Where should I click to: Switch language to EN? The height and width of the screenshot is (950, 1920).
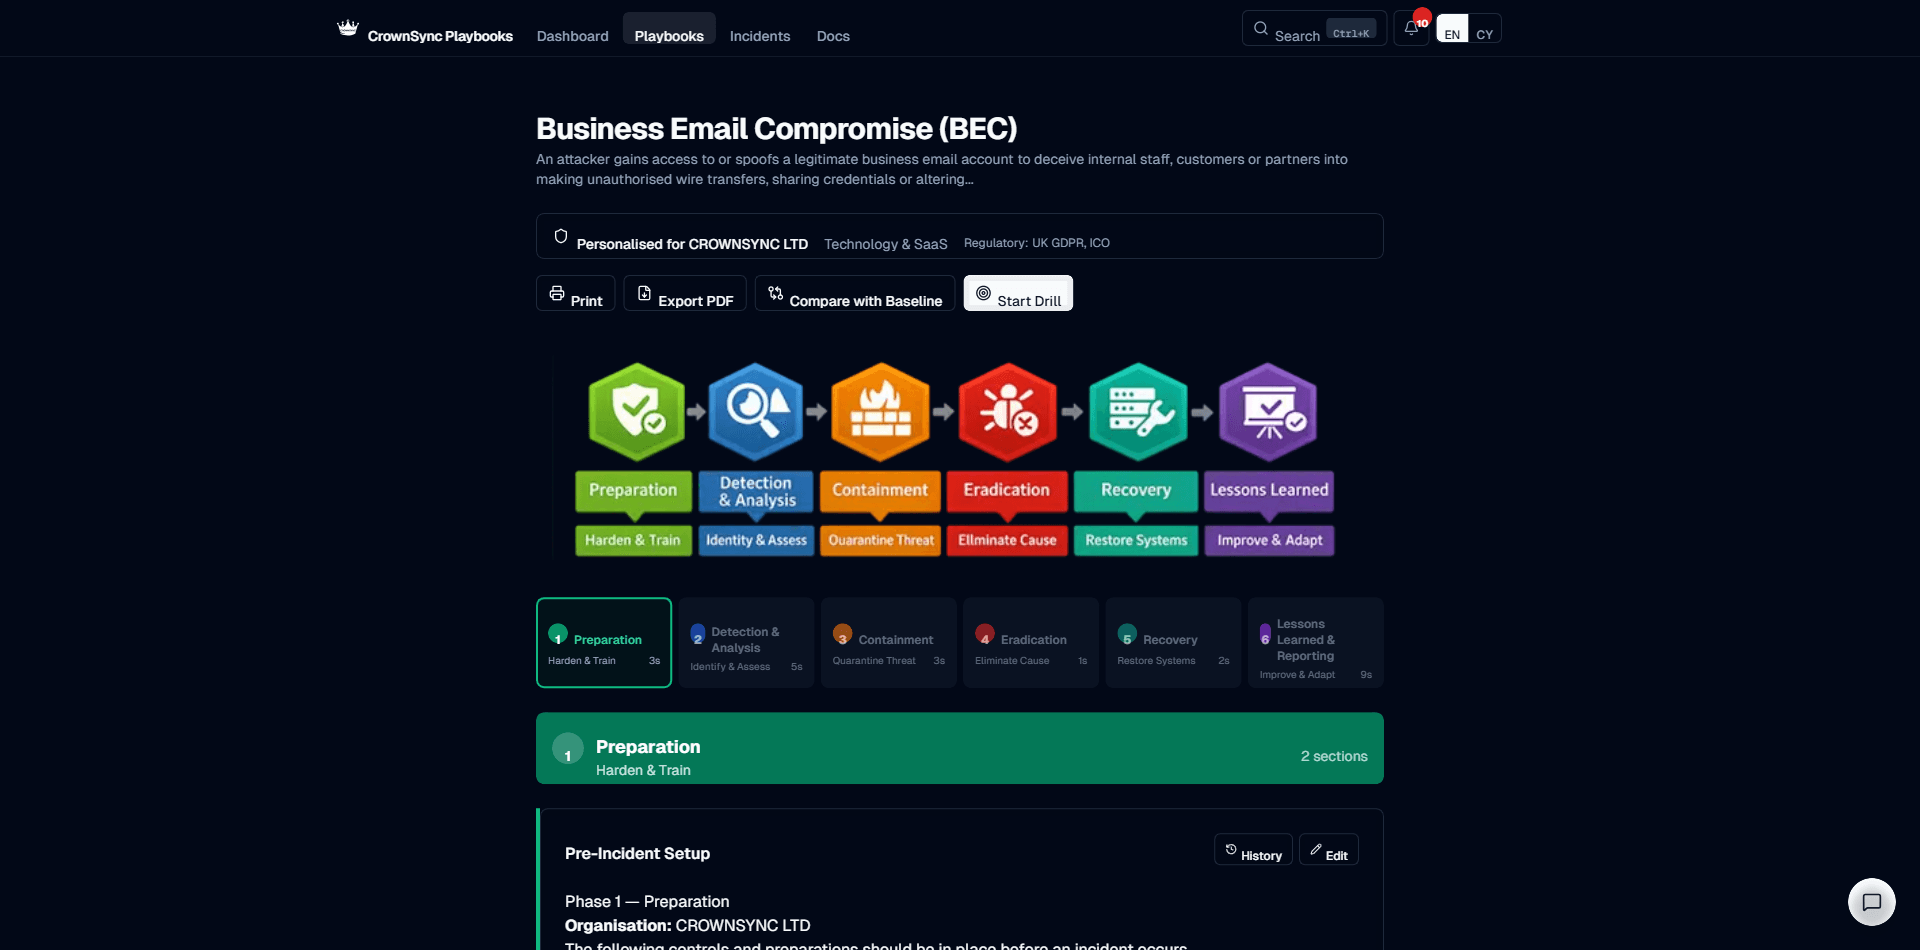(x=1452, y=28)
